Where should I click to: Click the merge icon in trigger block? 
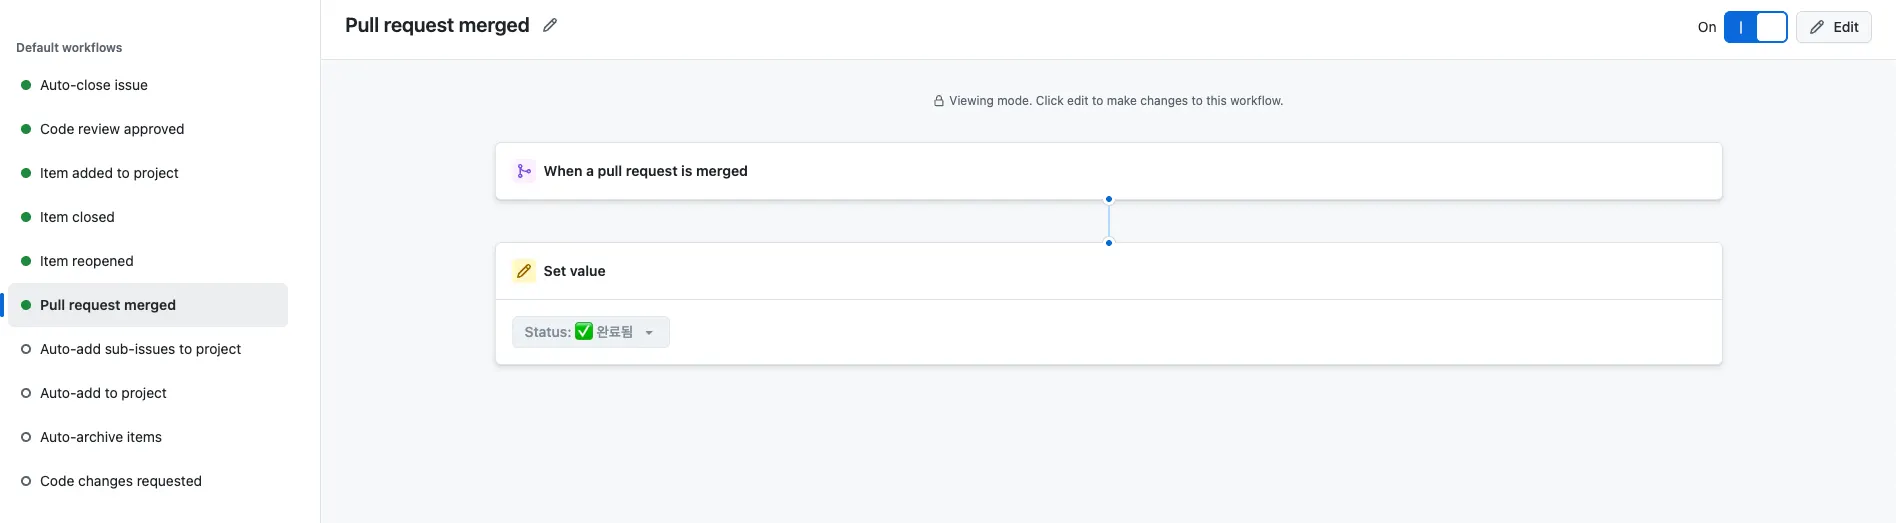tap(524, 171)
